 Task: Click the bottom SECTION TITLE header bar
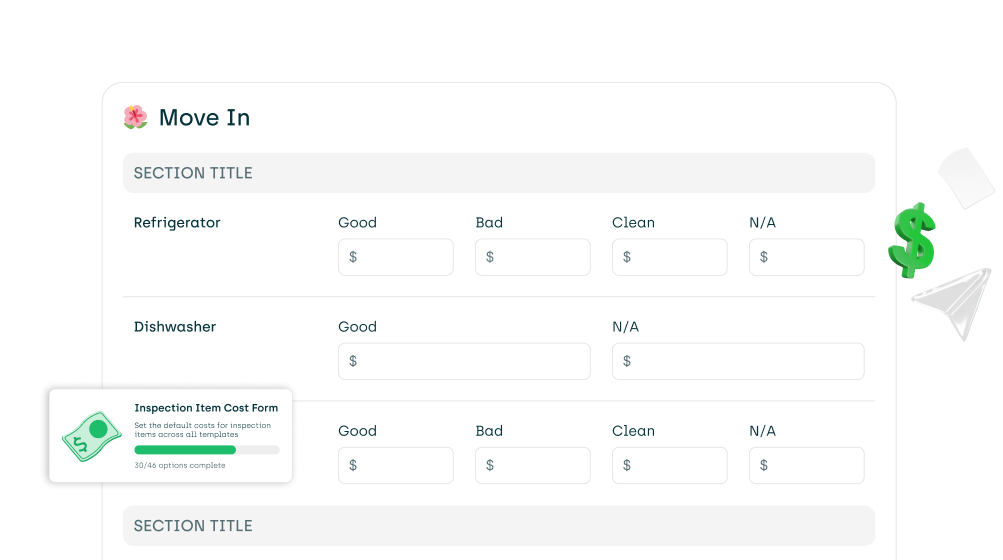[x=498, y=526]
